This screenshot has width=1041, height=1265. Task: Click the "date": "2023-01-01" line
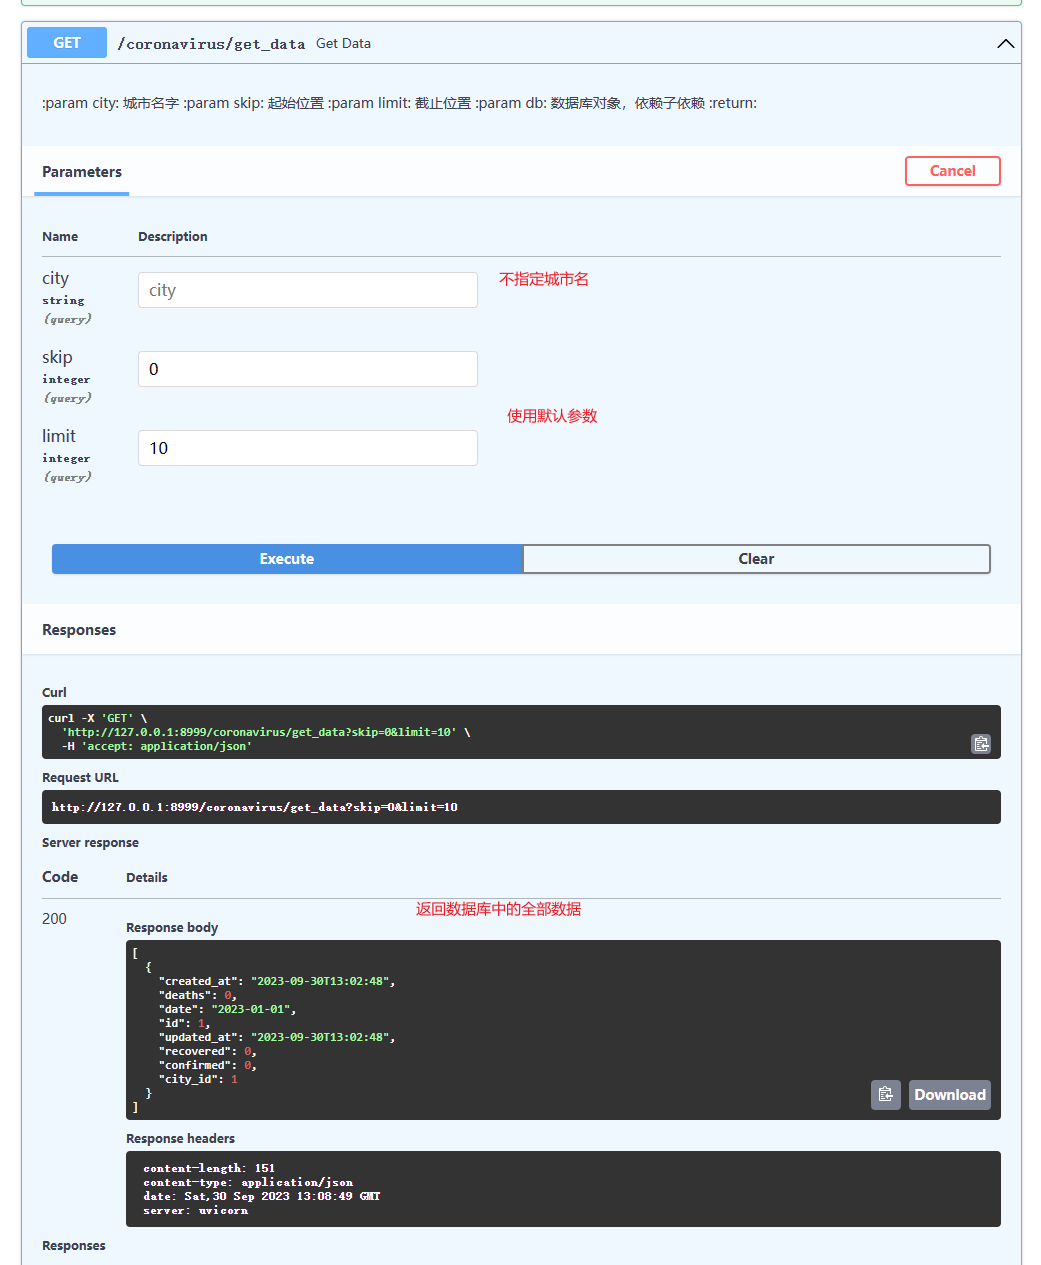coord(227,1009)
